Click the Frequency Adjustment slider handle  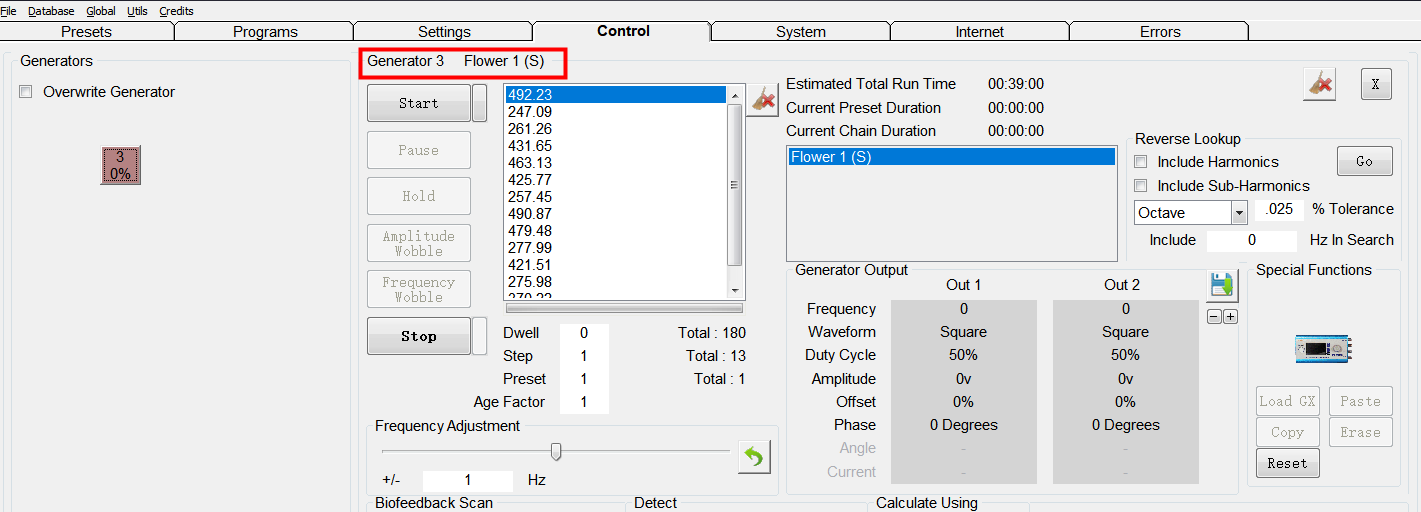tap(556, 452)
